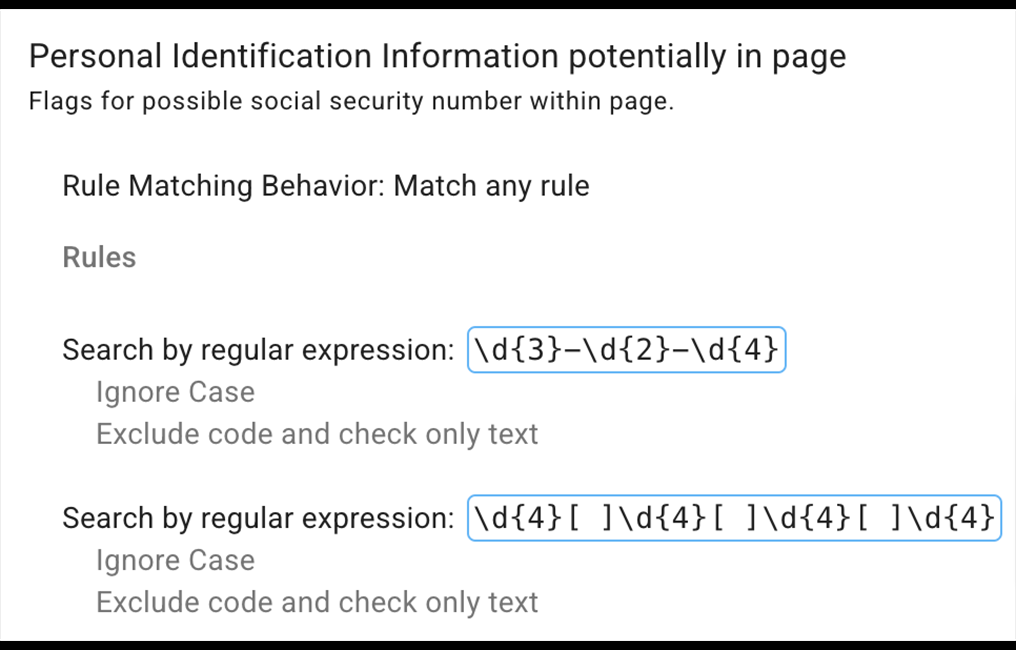Enable Ignore Case on the first rule

coord(175,392)
